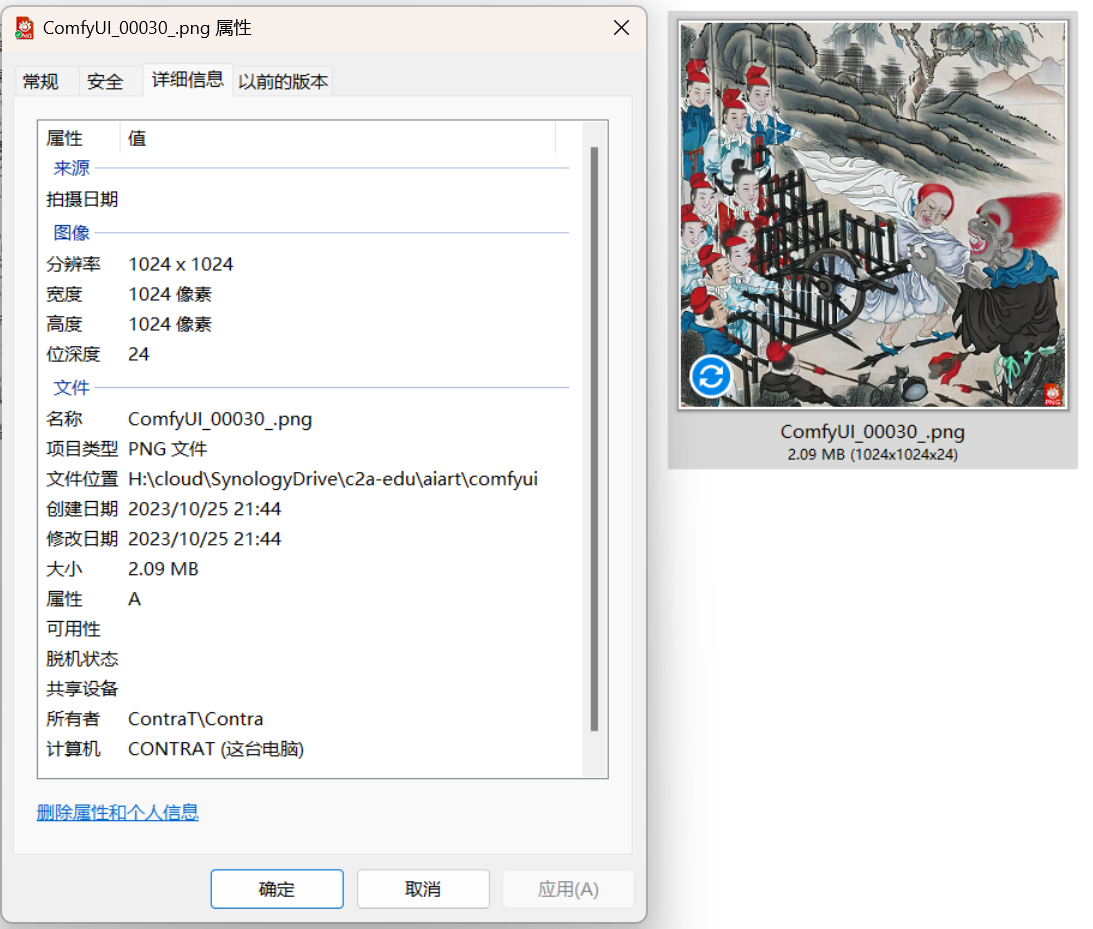The height and width of the screenshot is (929, 1093).
Task: Go to the 以前的版本 tab
Action: (283, 82)
